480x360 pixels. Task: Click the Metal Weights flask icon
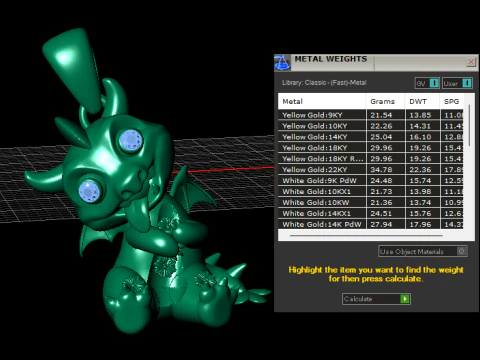pyautogui.click(x=282, y=63)
